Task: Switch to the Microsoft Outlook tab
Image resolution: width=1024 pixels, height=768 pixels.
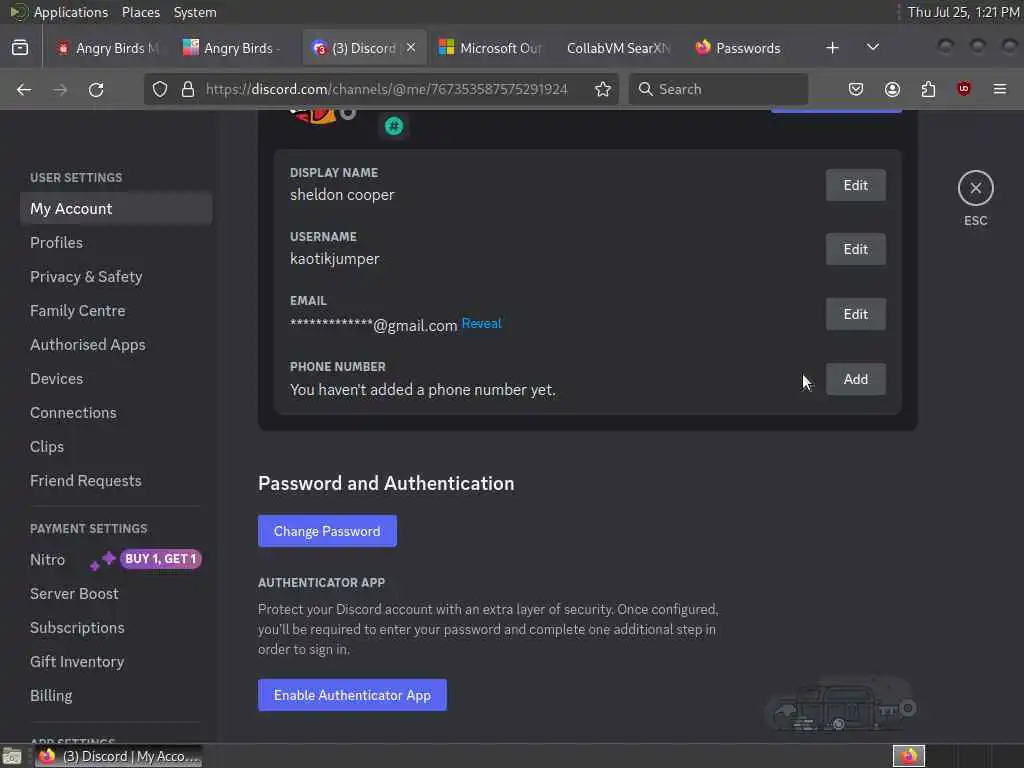Action: coord(492,48)
